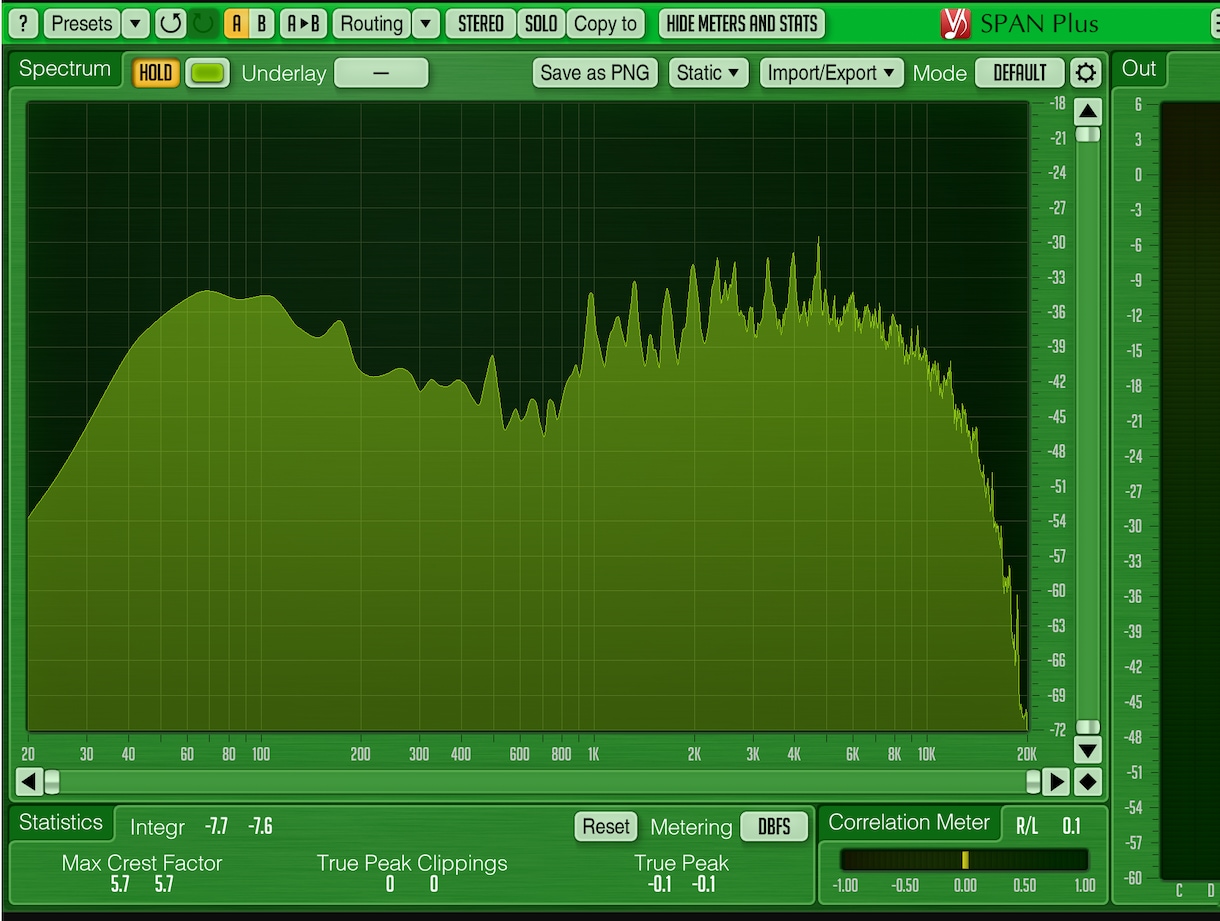Click the Copy to button

(606, 23)
